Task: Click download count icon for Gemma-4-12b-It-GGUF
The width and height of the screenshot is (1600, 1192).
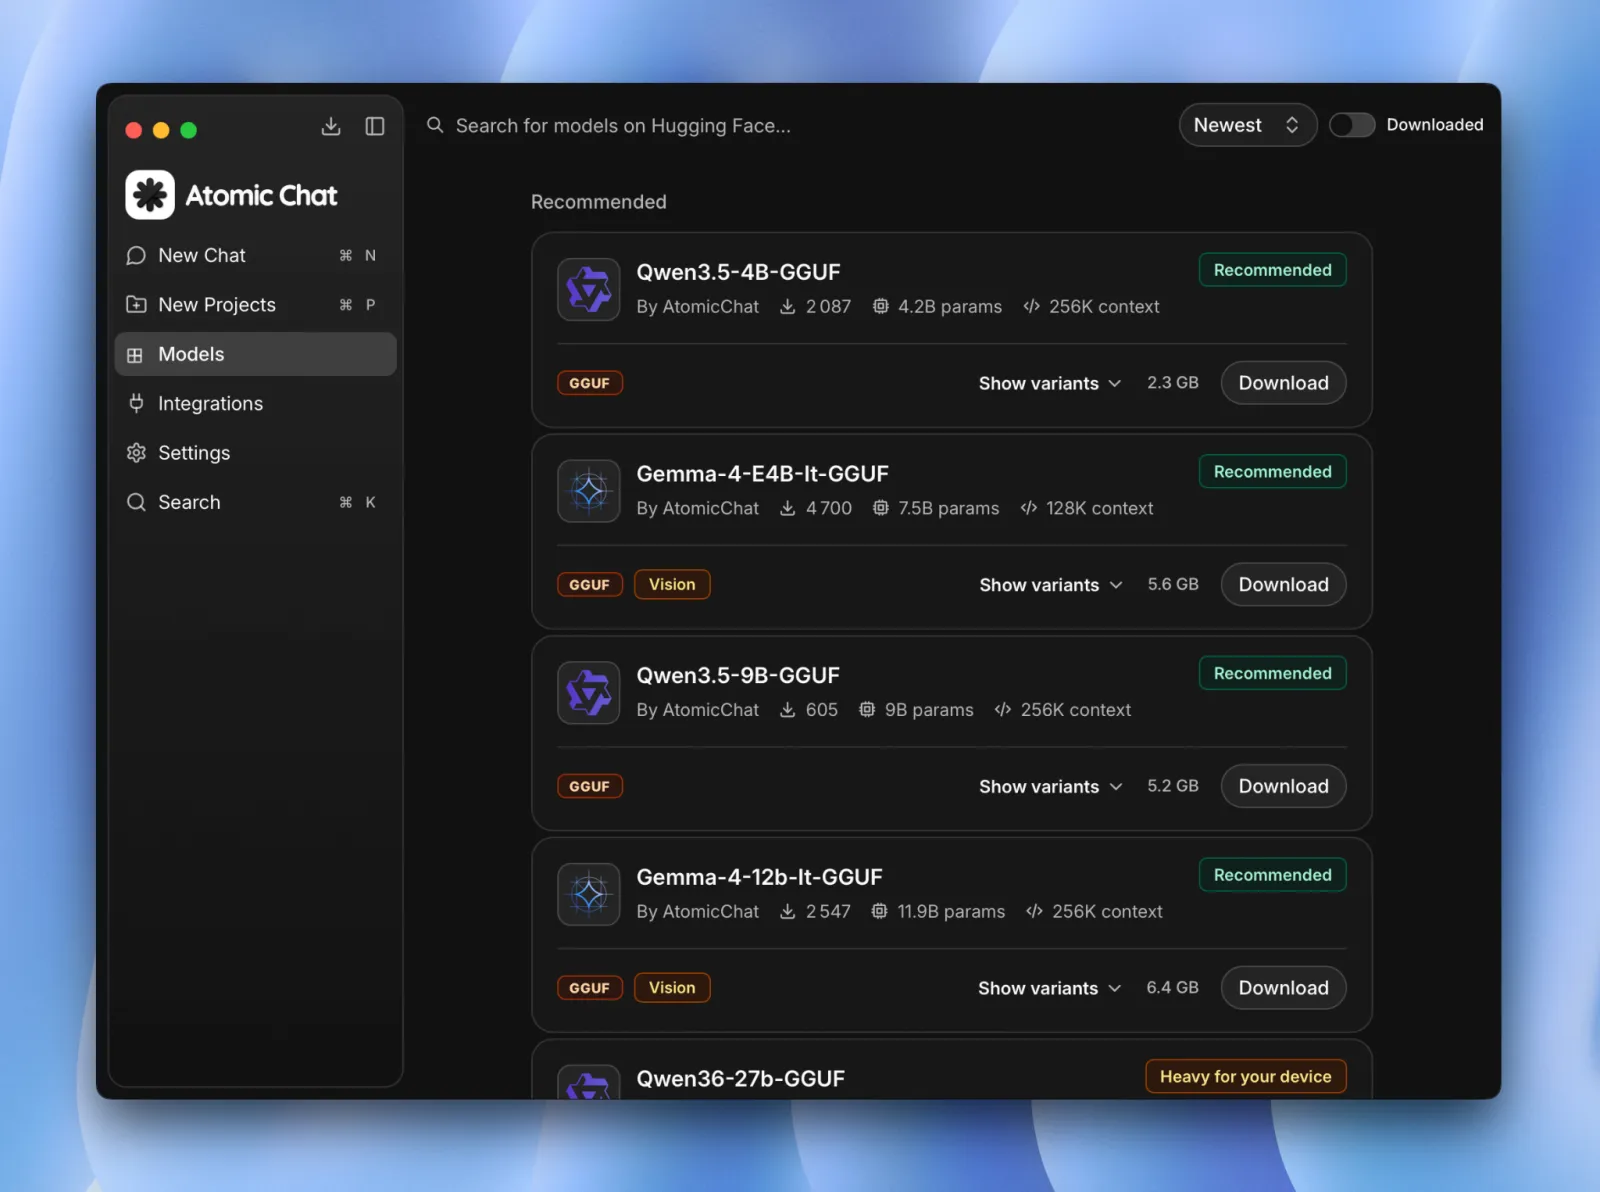Action: [788, 911]
